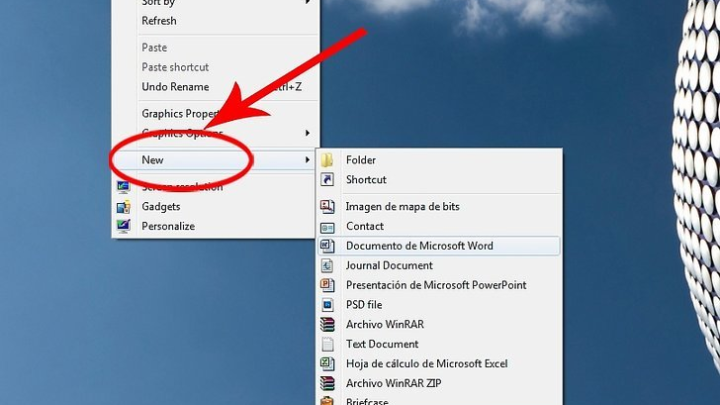Select Documento de Microsoft Word
This screenshot has height=405, width=720.
click(x=439, y=246)
